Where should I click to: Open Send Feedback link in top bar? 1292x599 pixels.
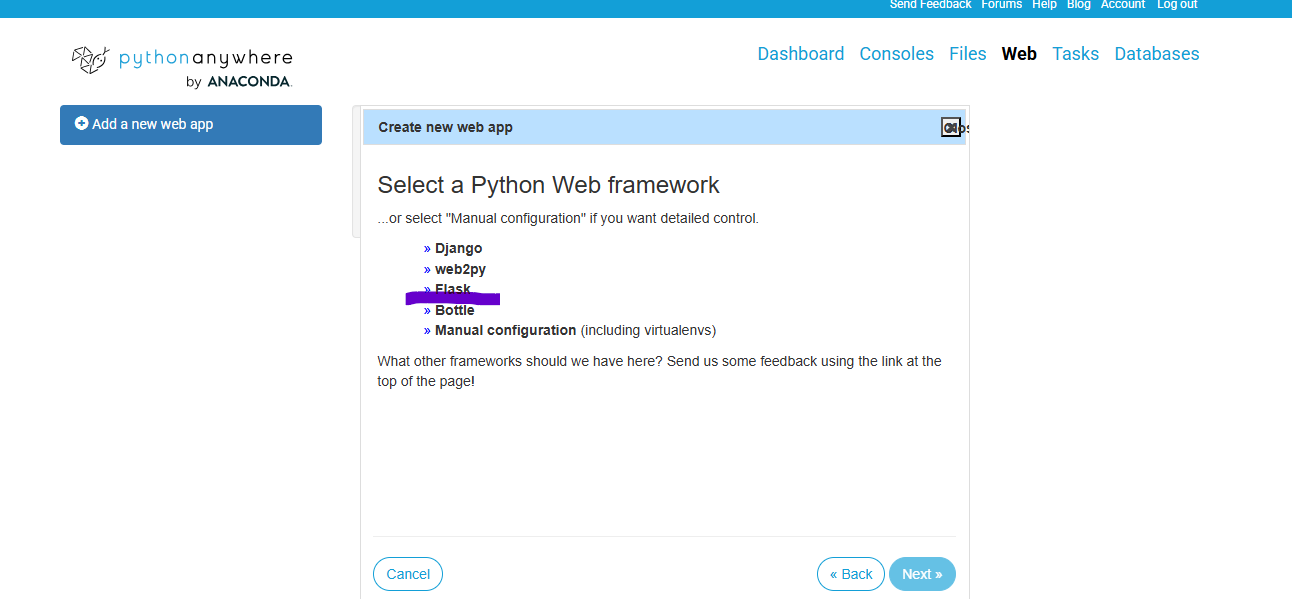[x=930, y=5]
